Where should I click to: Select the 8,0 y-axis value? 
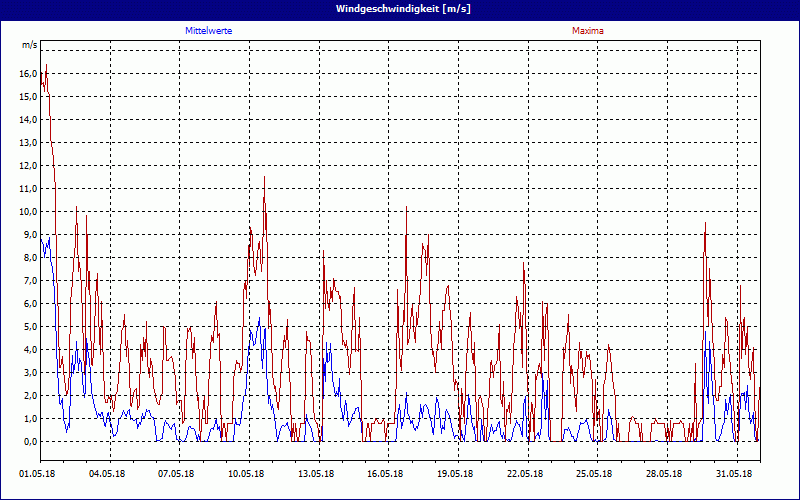[30, 257]
